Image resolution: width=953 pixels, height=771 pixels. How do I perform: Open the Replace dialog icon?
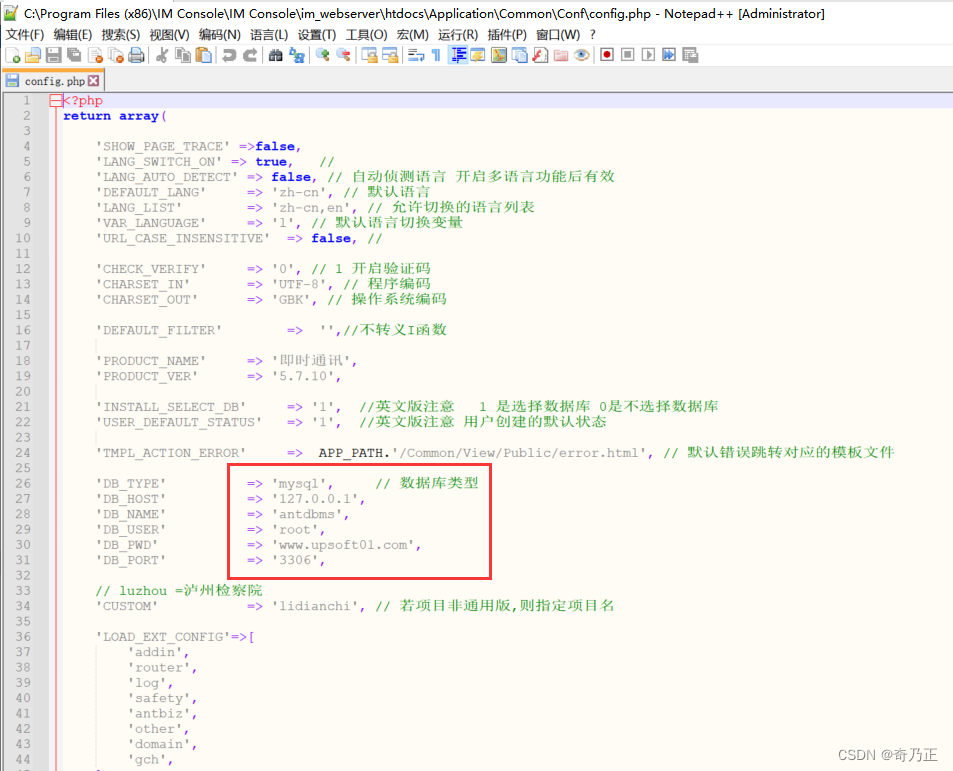(x=297, y=55)
